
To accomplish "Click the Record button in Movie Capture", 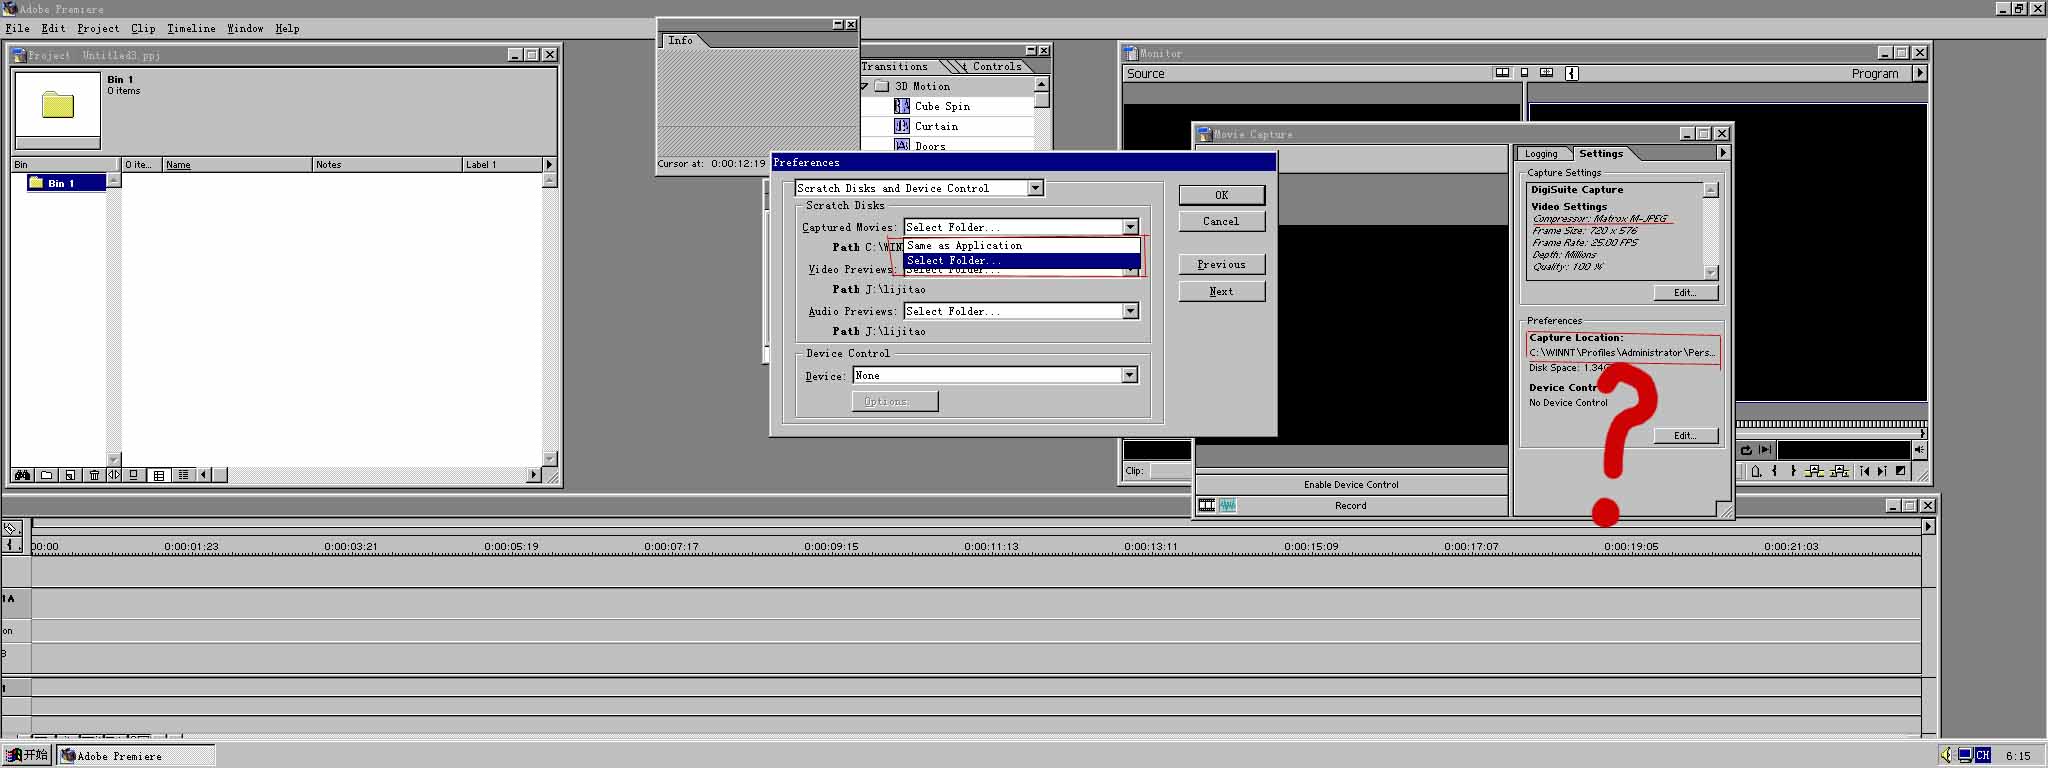I will coord(1350,506).
